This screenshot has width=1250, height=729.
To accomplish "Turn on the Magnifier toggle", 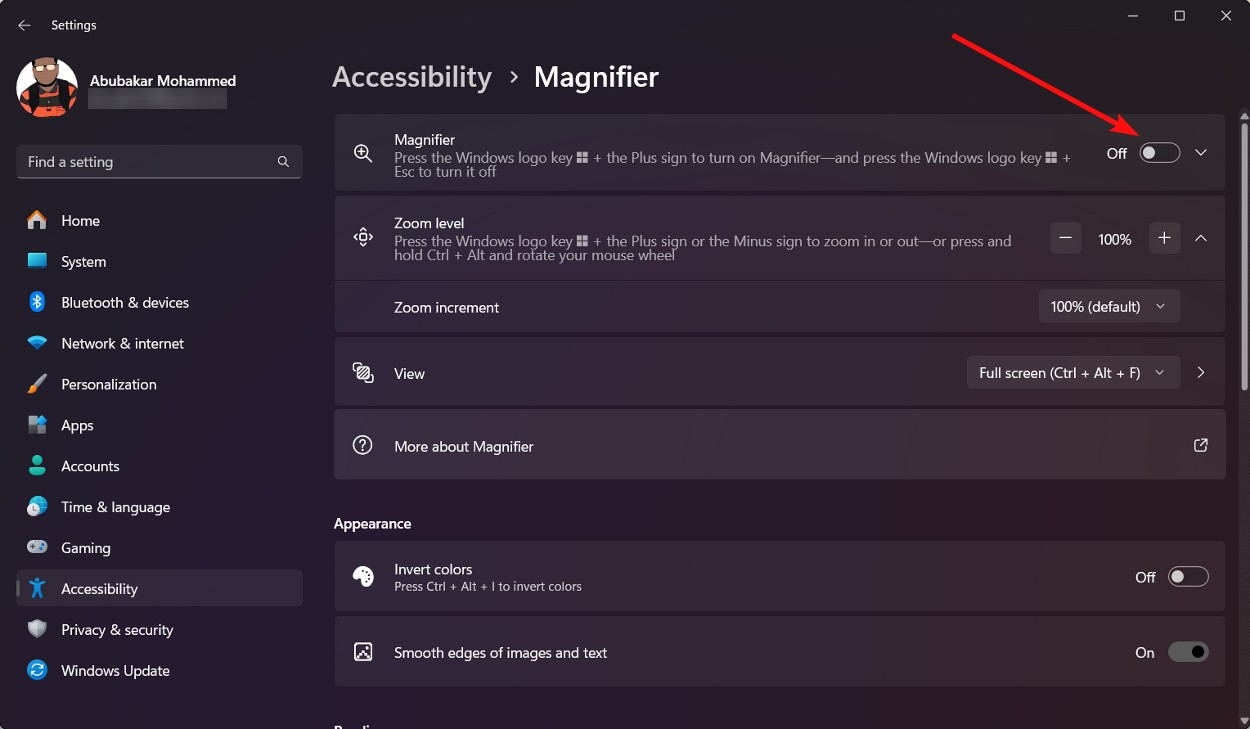I will pyautogui.click(x=1159, y=153).
